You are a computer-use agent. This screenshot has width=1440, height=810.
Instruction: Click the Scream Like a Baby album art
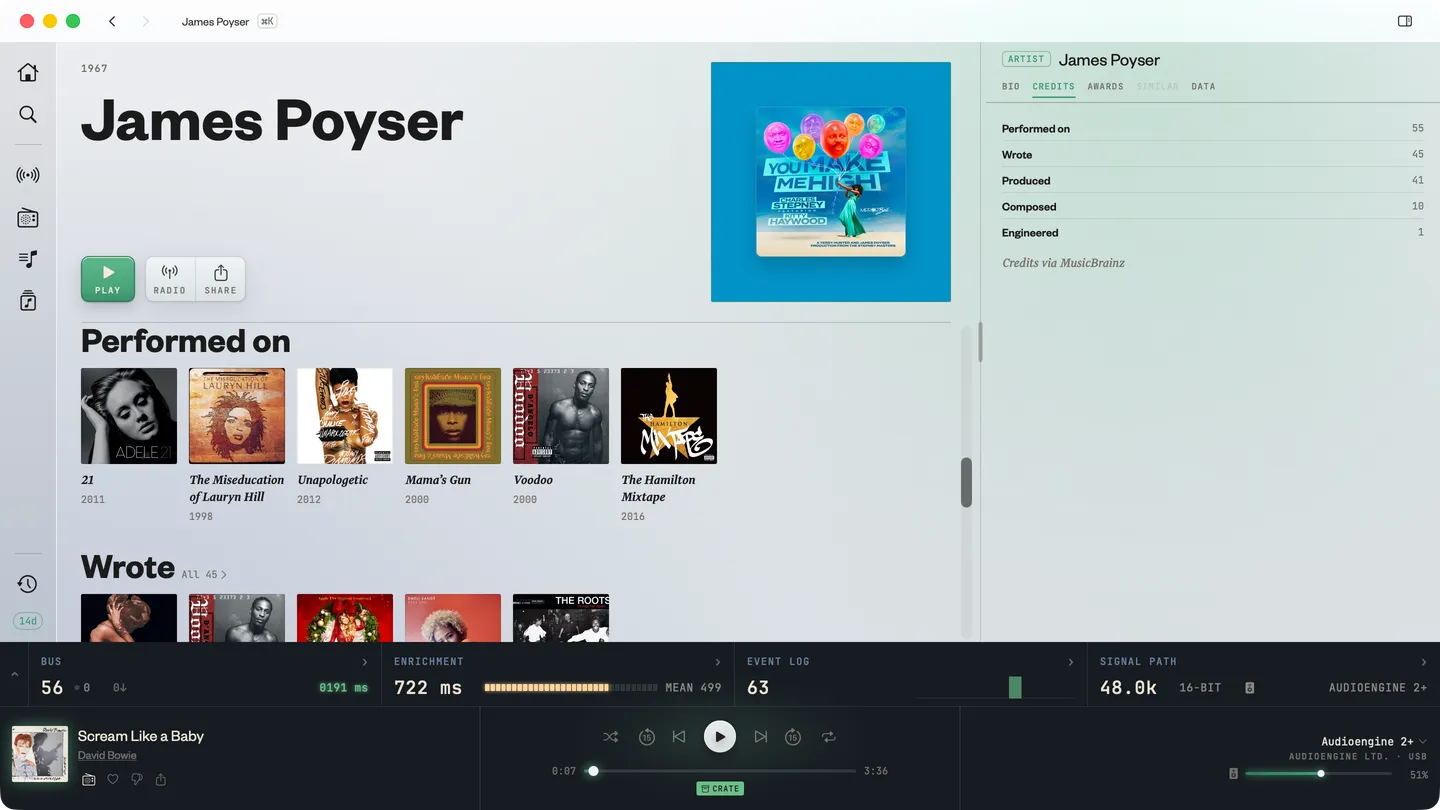tap(40, 754)
